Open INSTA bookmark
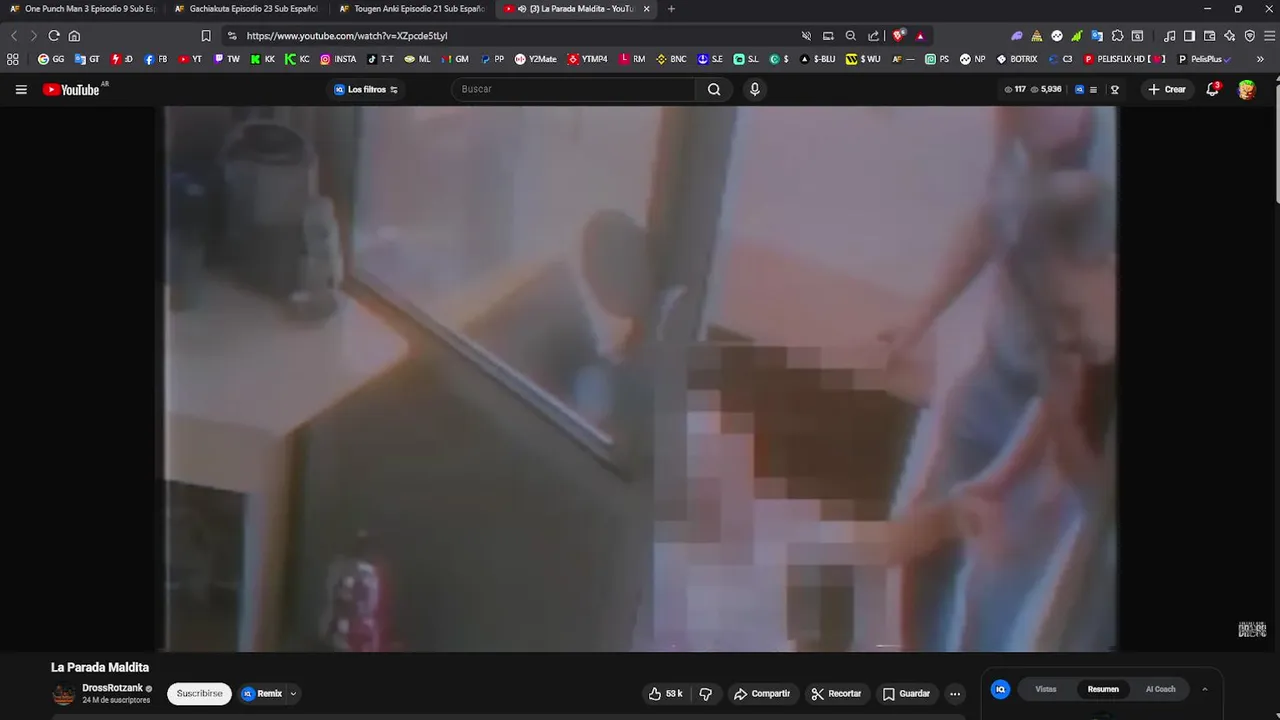 tap(338, 59)
